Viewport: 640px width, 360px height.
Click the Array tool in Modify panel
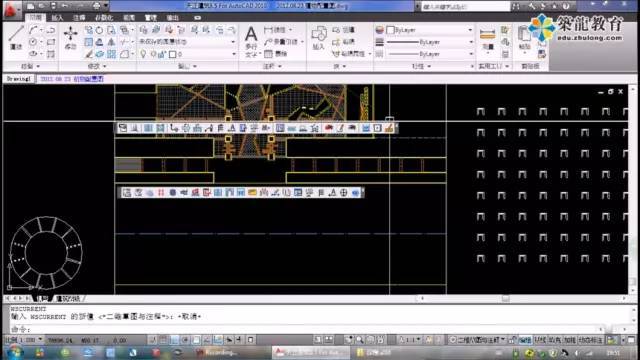coord(111,54)
